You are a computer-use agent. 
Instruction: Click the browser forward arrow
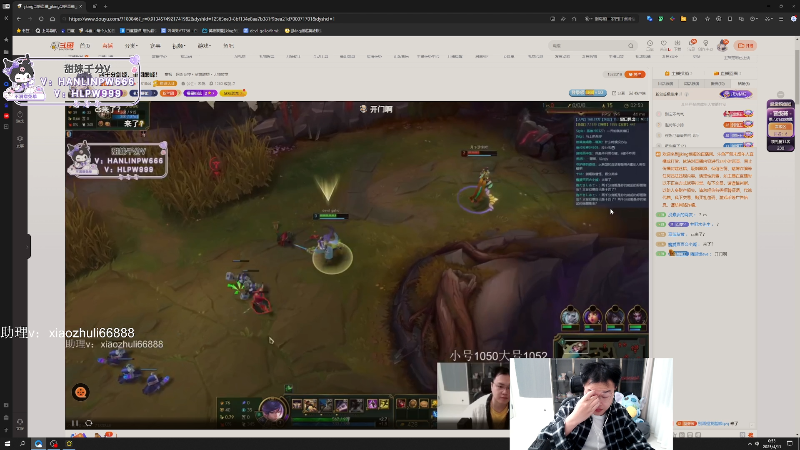(30, 19)
